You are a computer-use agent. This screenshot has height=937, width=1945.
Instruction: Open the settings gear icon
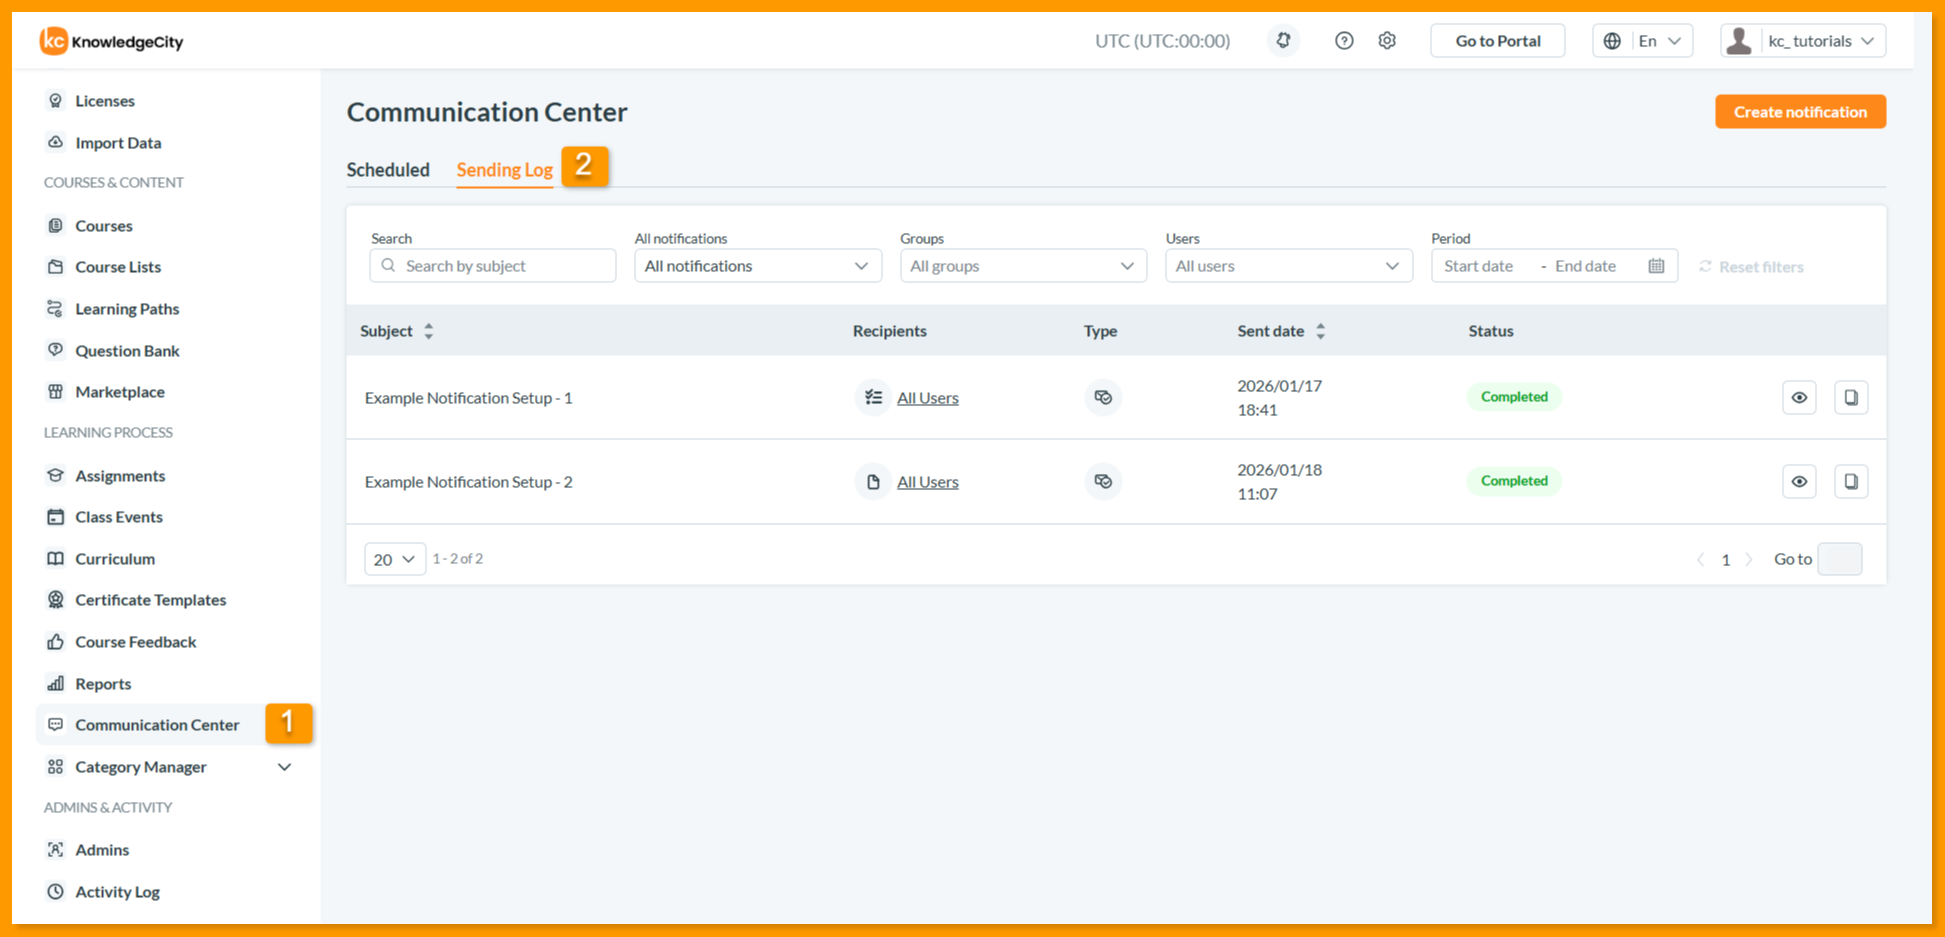(1387, 41)
